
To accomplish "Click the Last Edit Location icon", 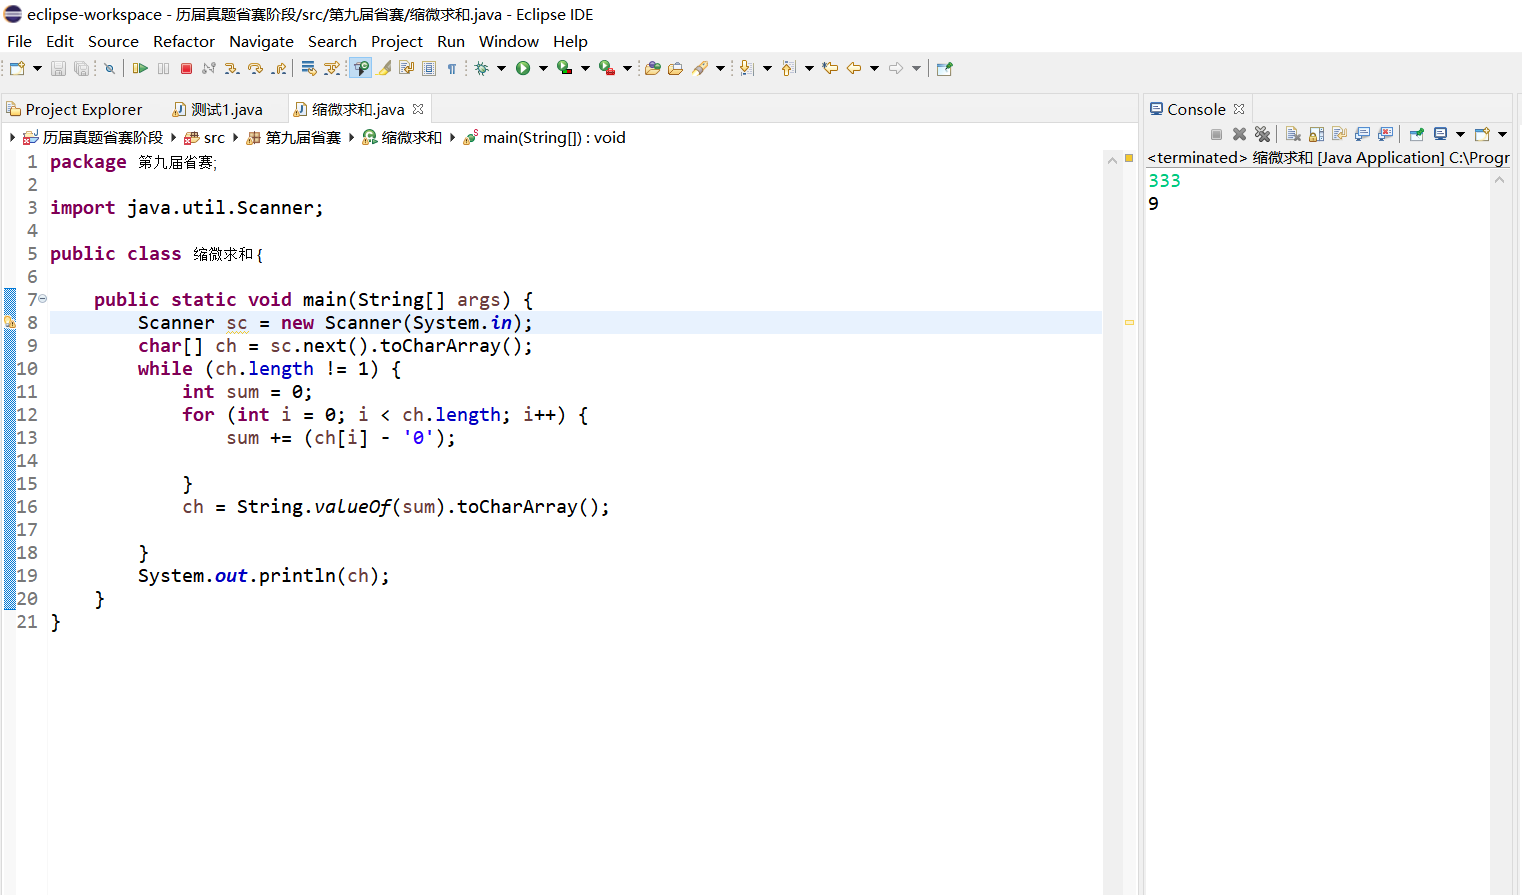I will (x=830, y=68).
